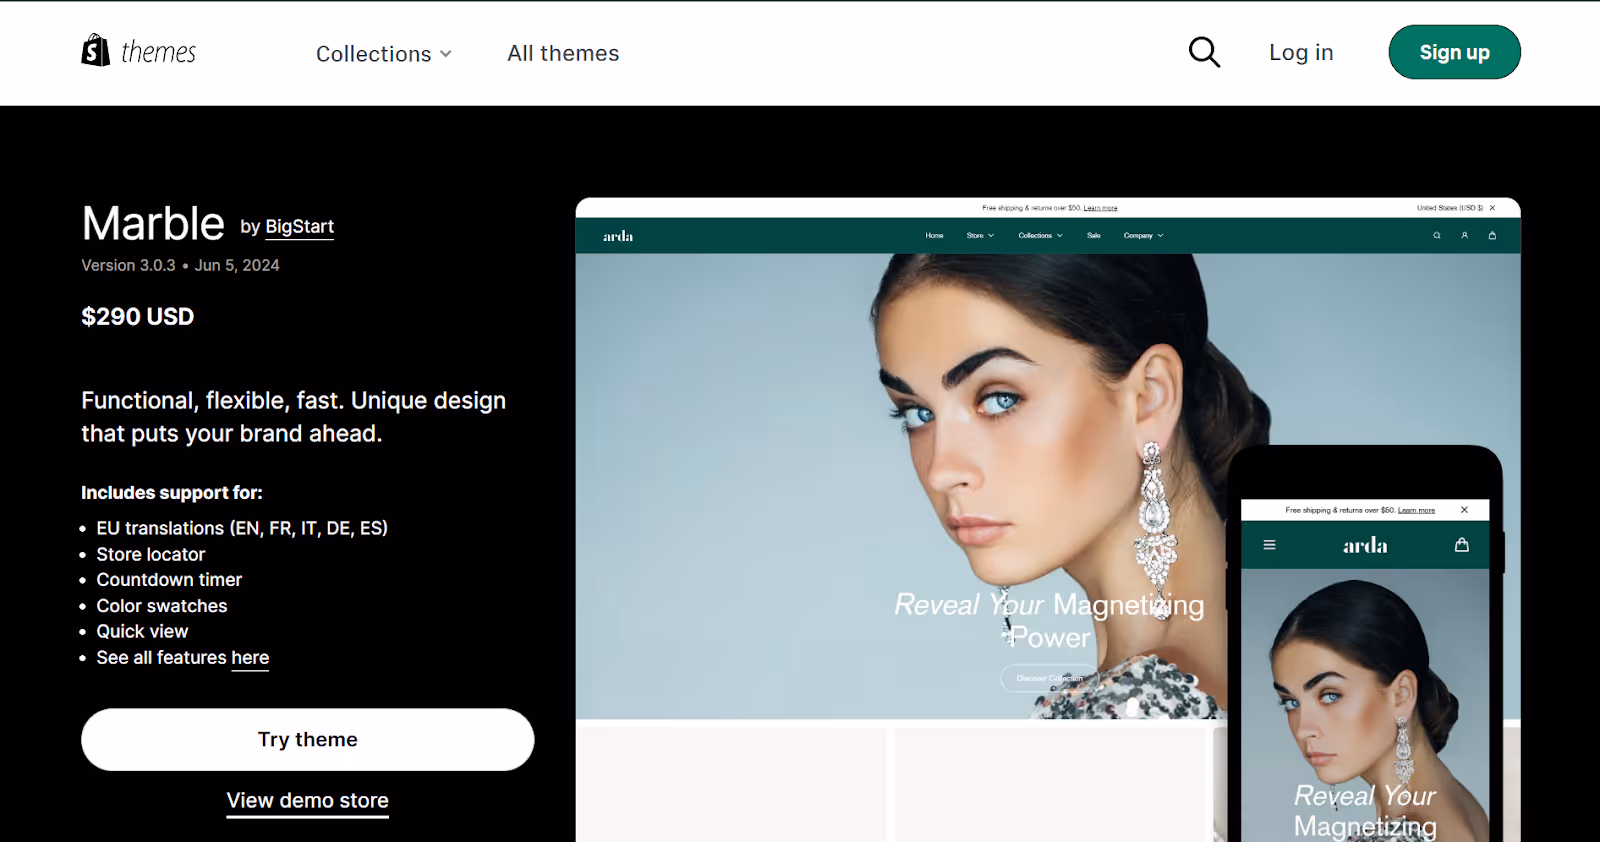Close the desktop preview announcement bar
The height and width of the screenshot is (842, 1600).
click(1492, 208)
